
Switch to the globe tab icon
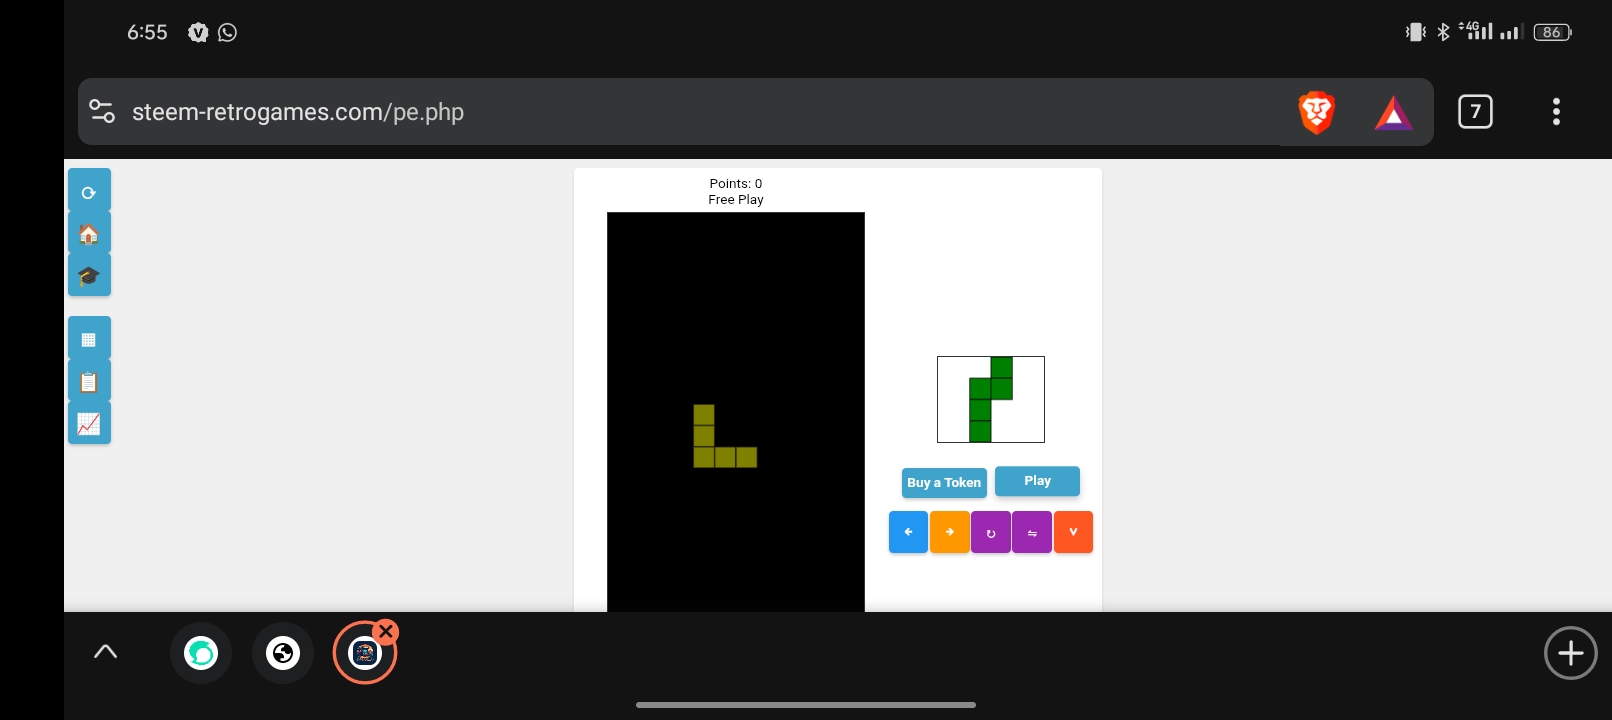pos(283,653)
